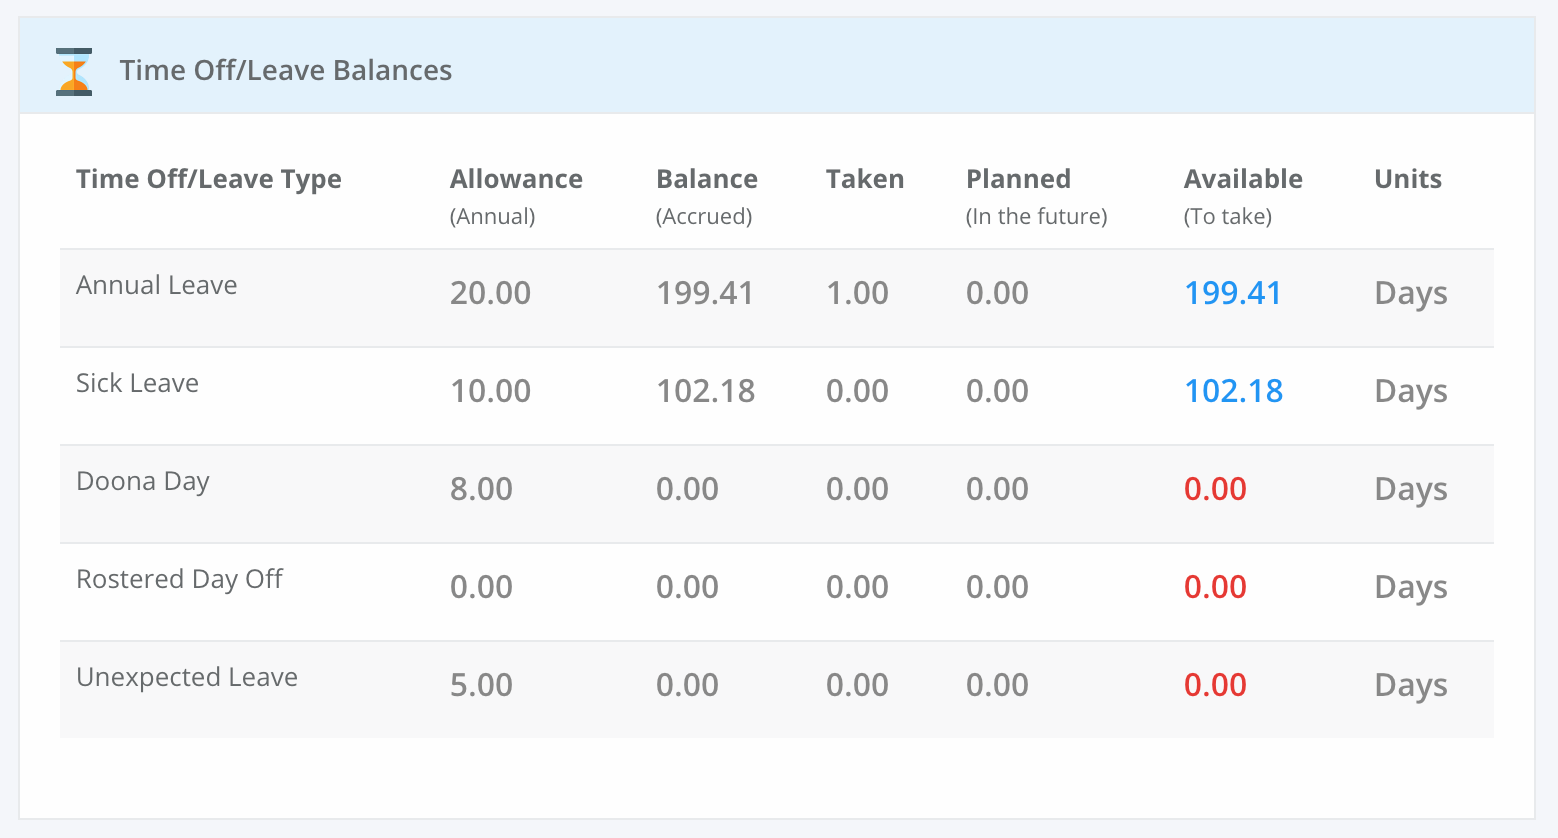1558x838 pixels.
Task: Open the Annual Leave available balance 199.41
Action: click(1233, 293)
